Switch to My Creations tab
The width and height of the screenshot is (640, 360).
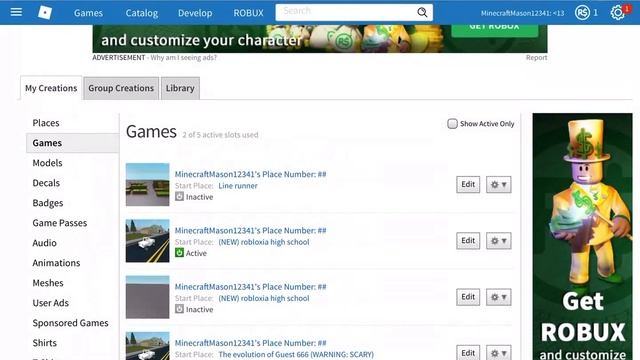click(x=51, y=88)
